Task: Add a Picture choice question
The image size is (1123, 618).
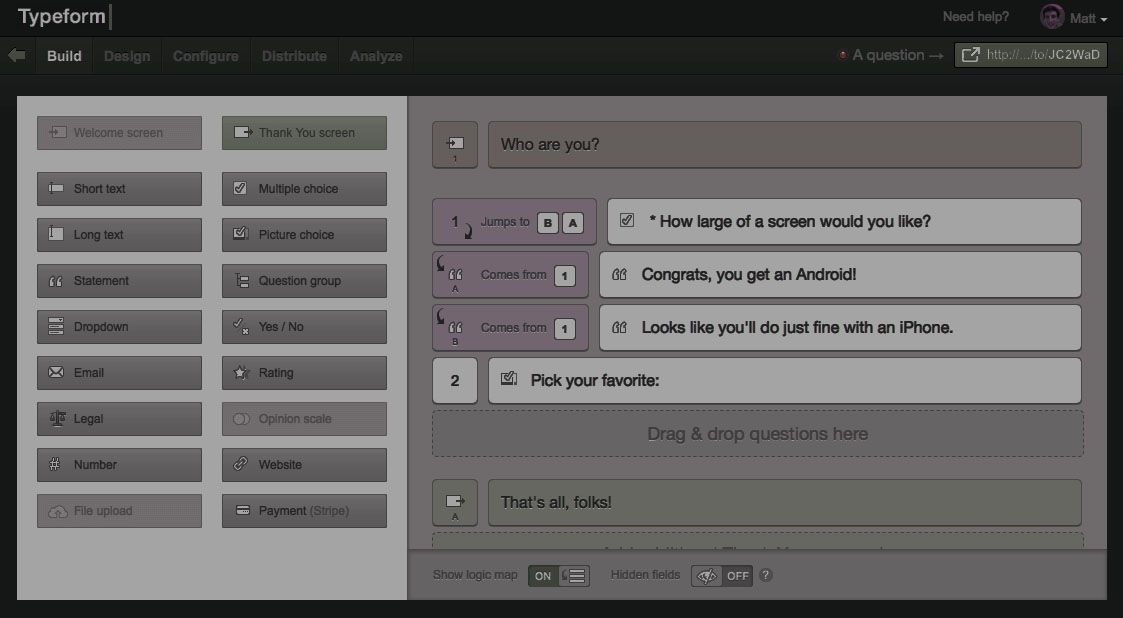Action: pyautogui.click(x=303, y=234)
